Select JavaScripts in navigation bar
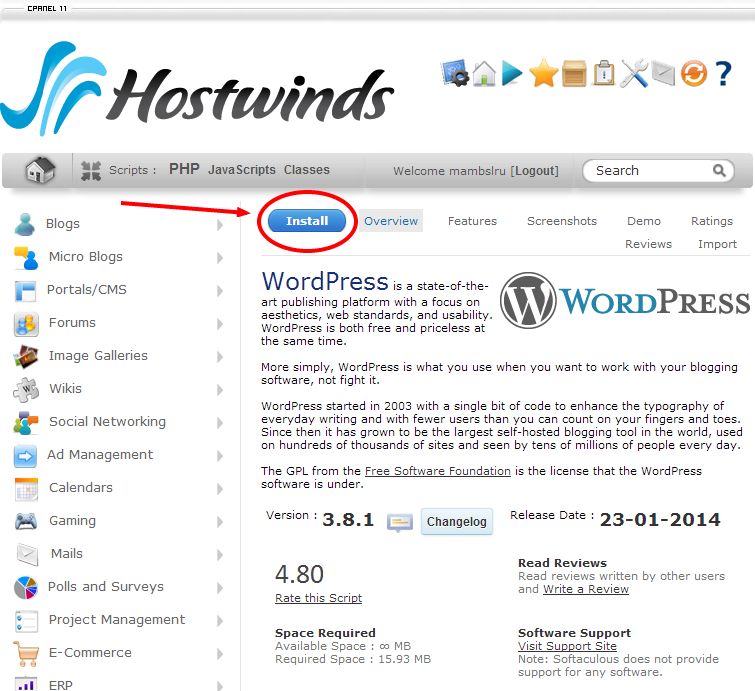 tap(242, 169)
